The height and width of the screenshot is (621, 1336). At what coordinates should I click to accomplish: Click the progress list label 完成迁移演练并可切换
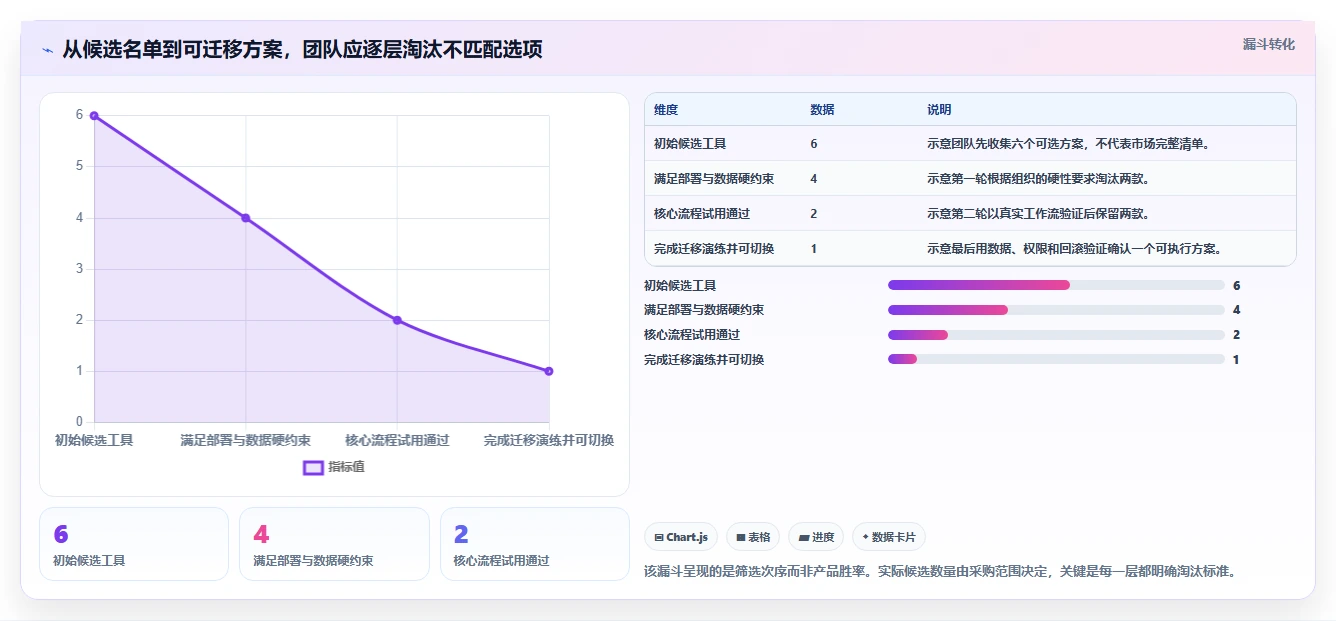[704, 359]
